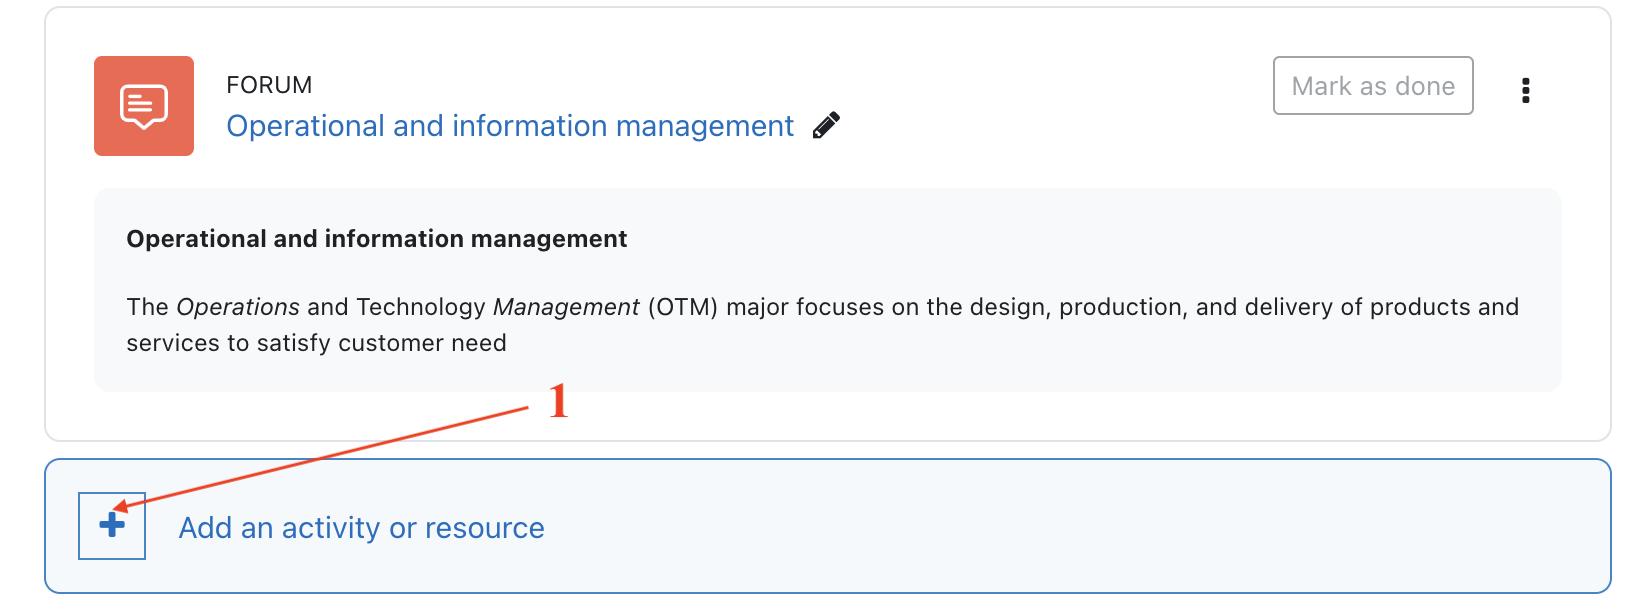Click the FORUM label above the title
The height and width of the screenshot is (612, 1650).
pyautogui.click(x=269, y=85)
